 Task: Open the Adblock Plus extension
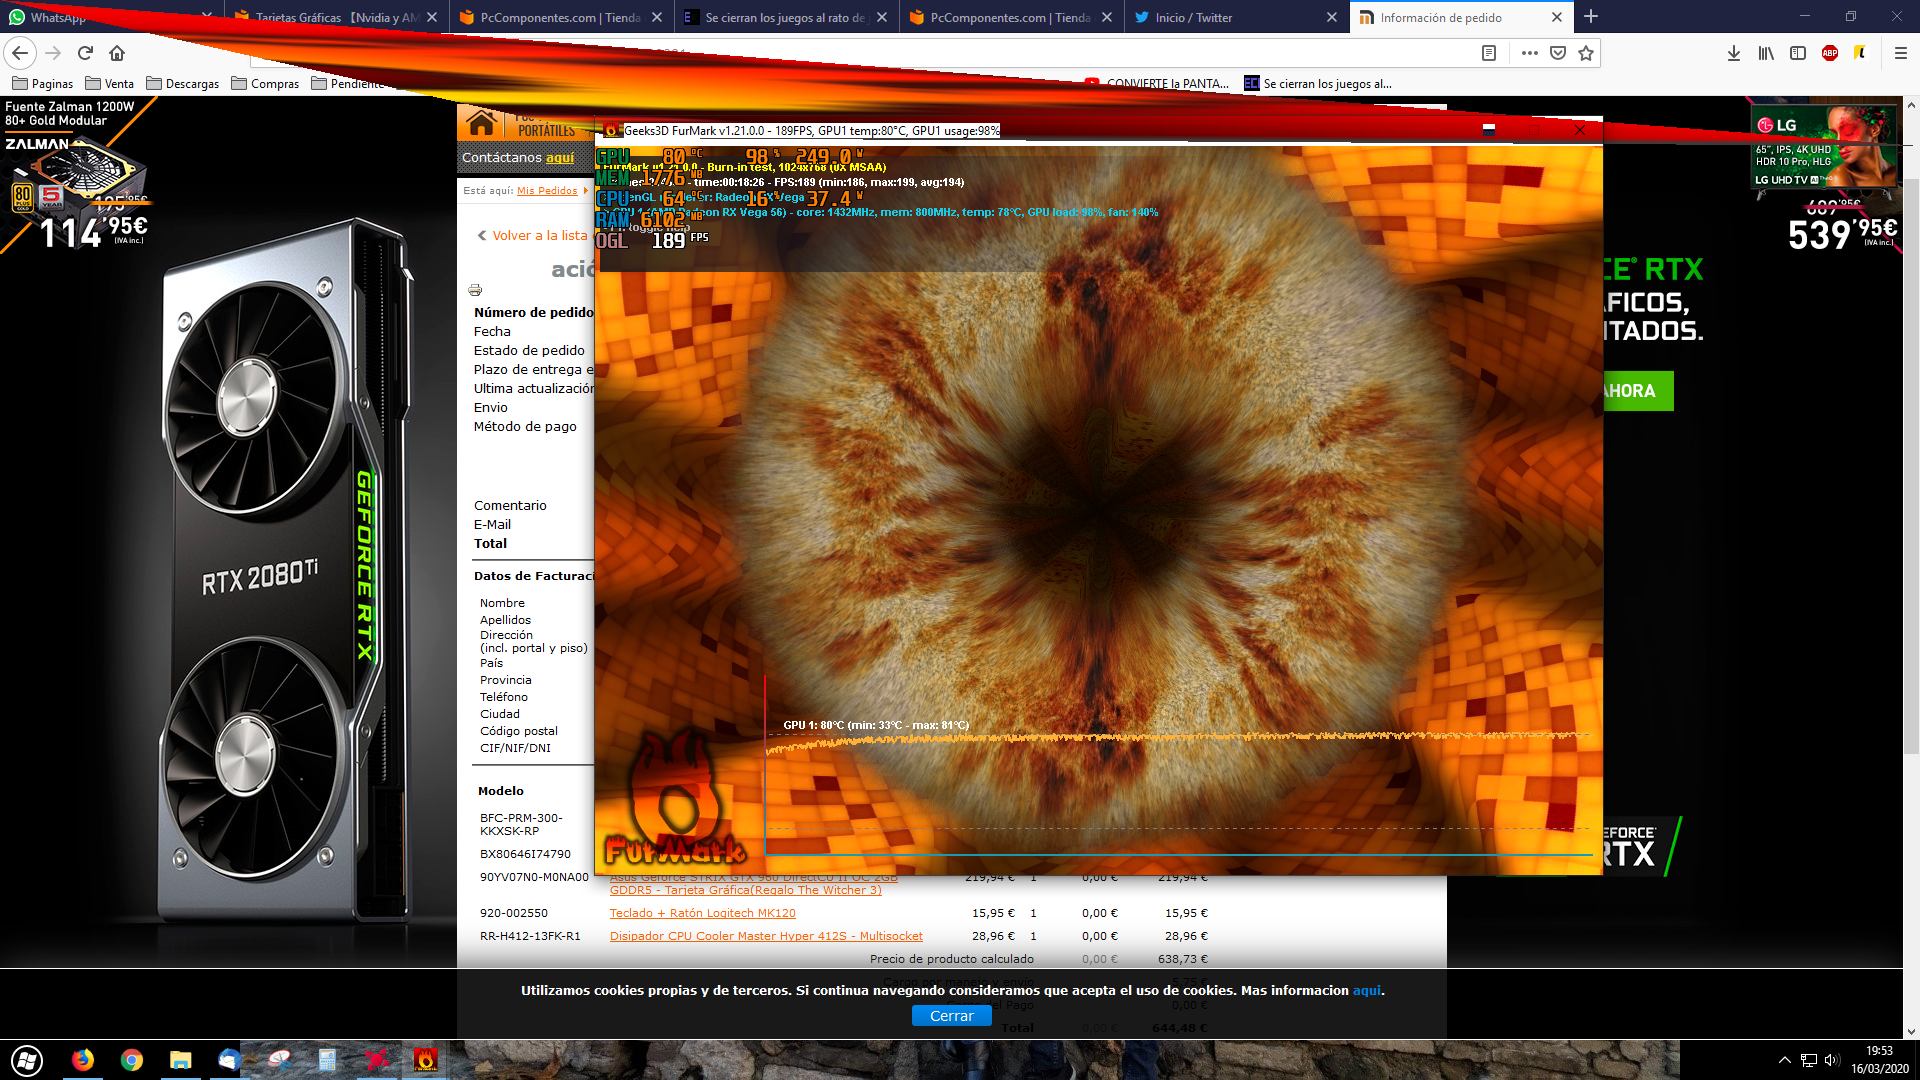[1830, 53]
